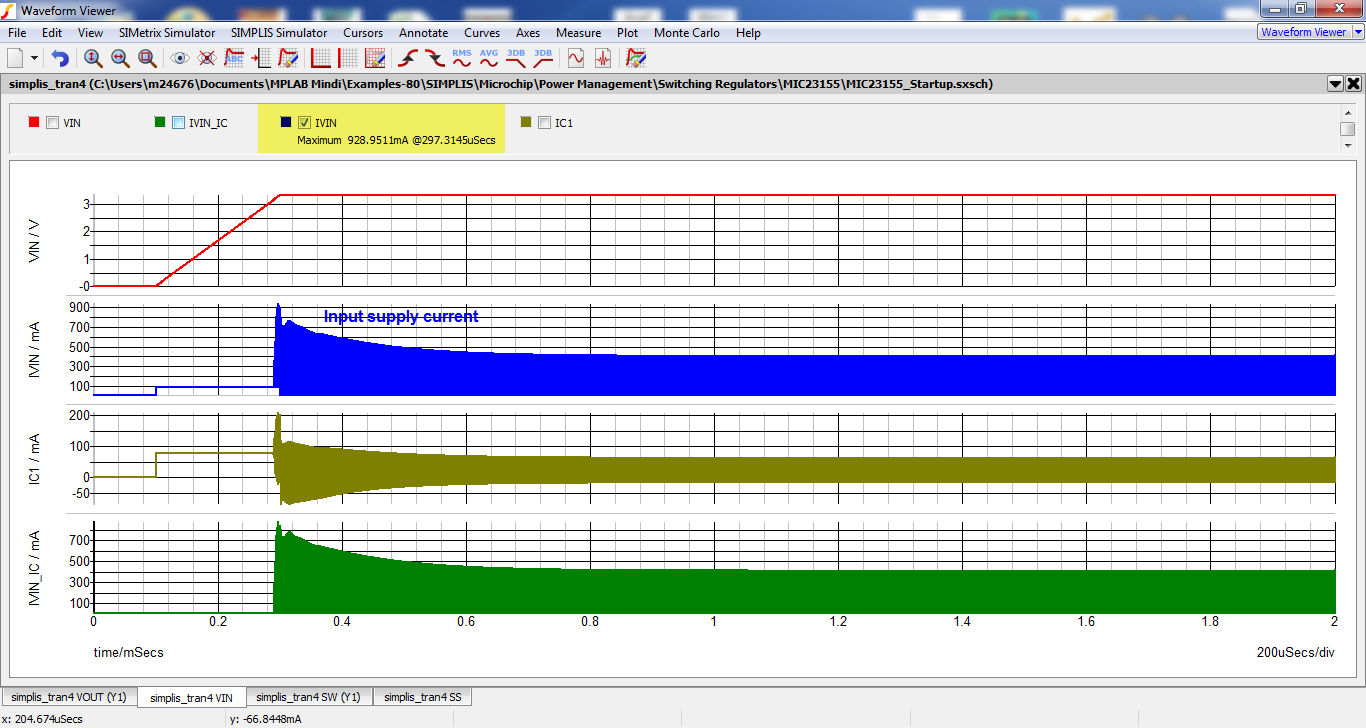Click the Show curves eye icon
This screenshot has width=1366, height=728.
point(180,58)
